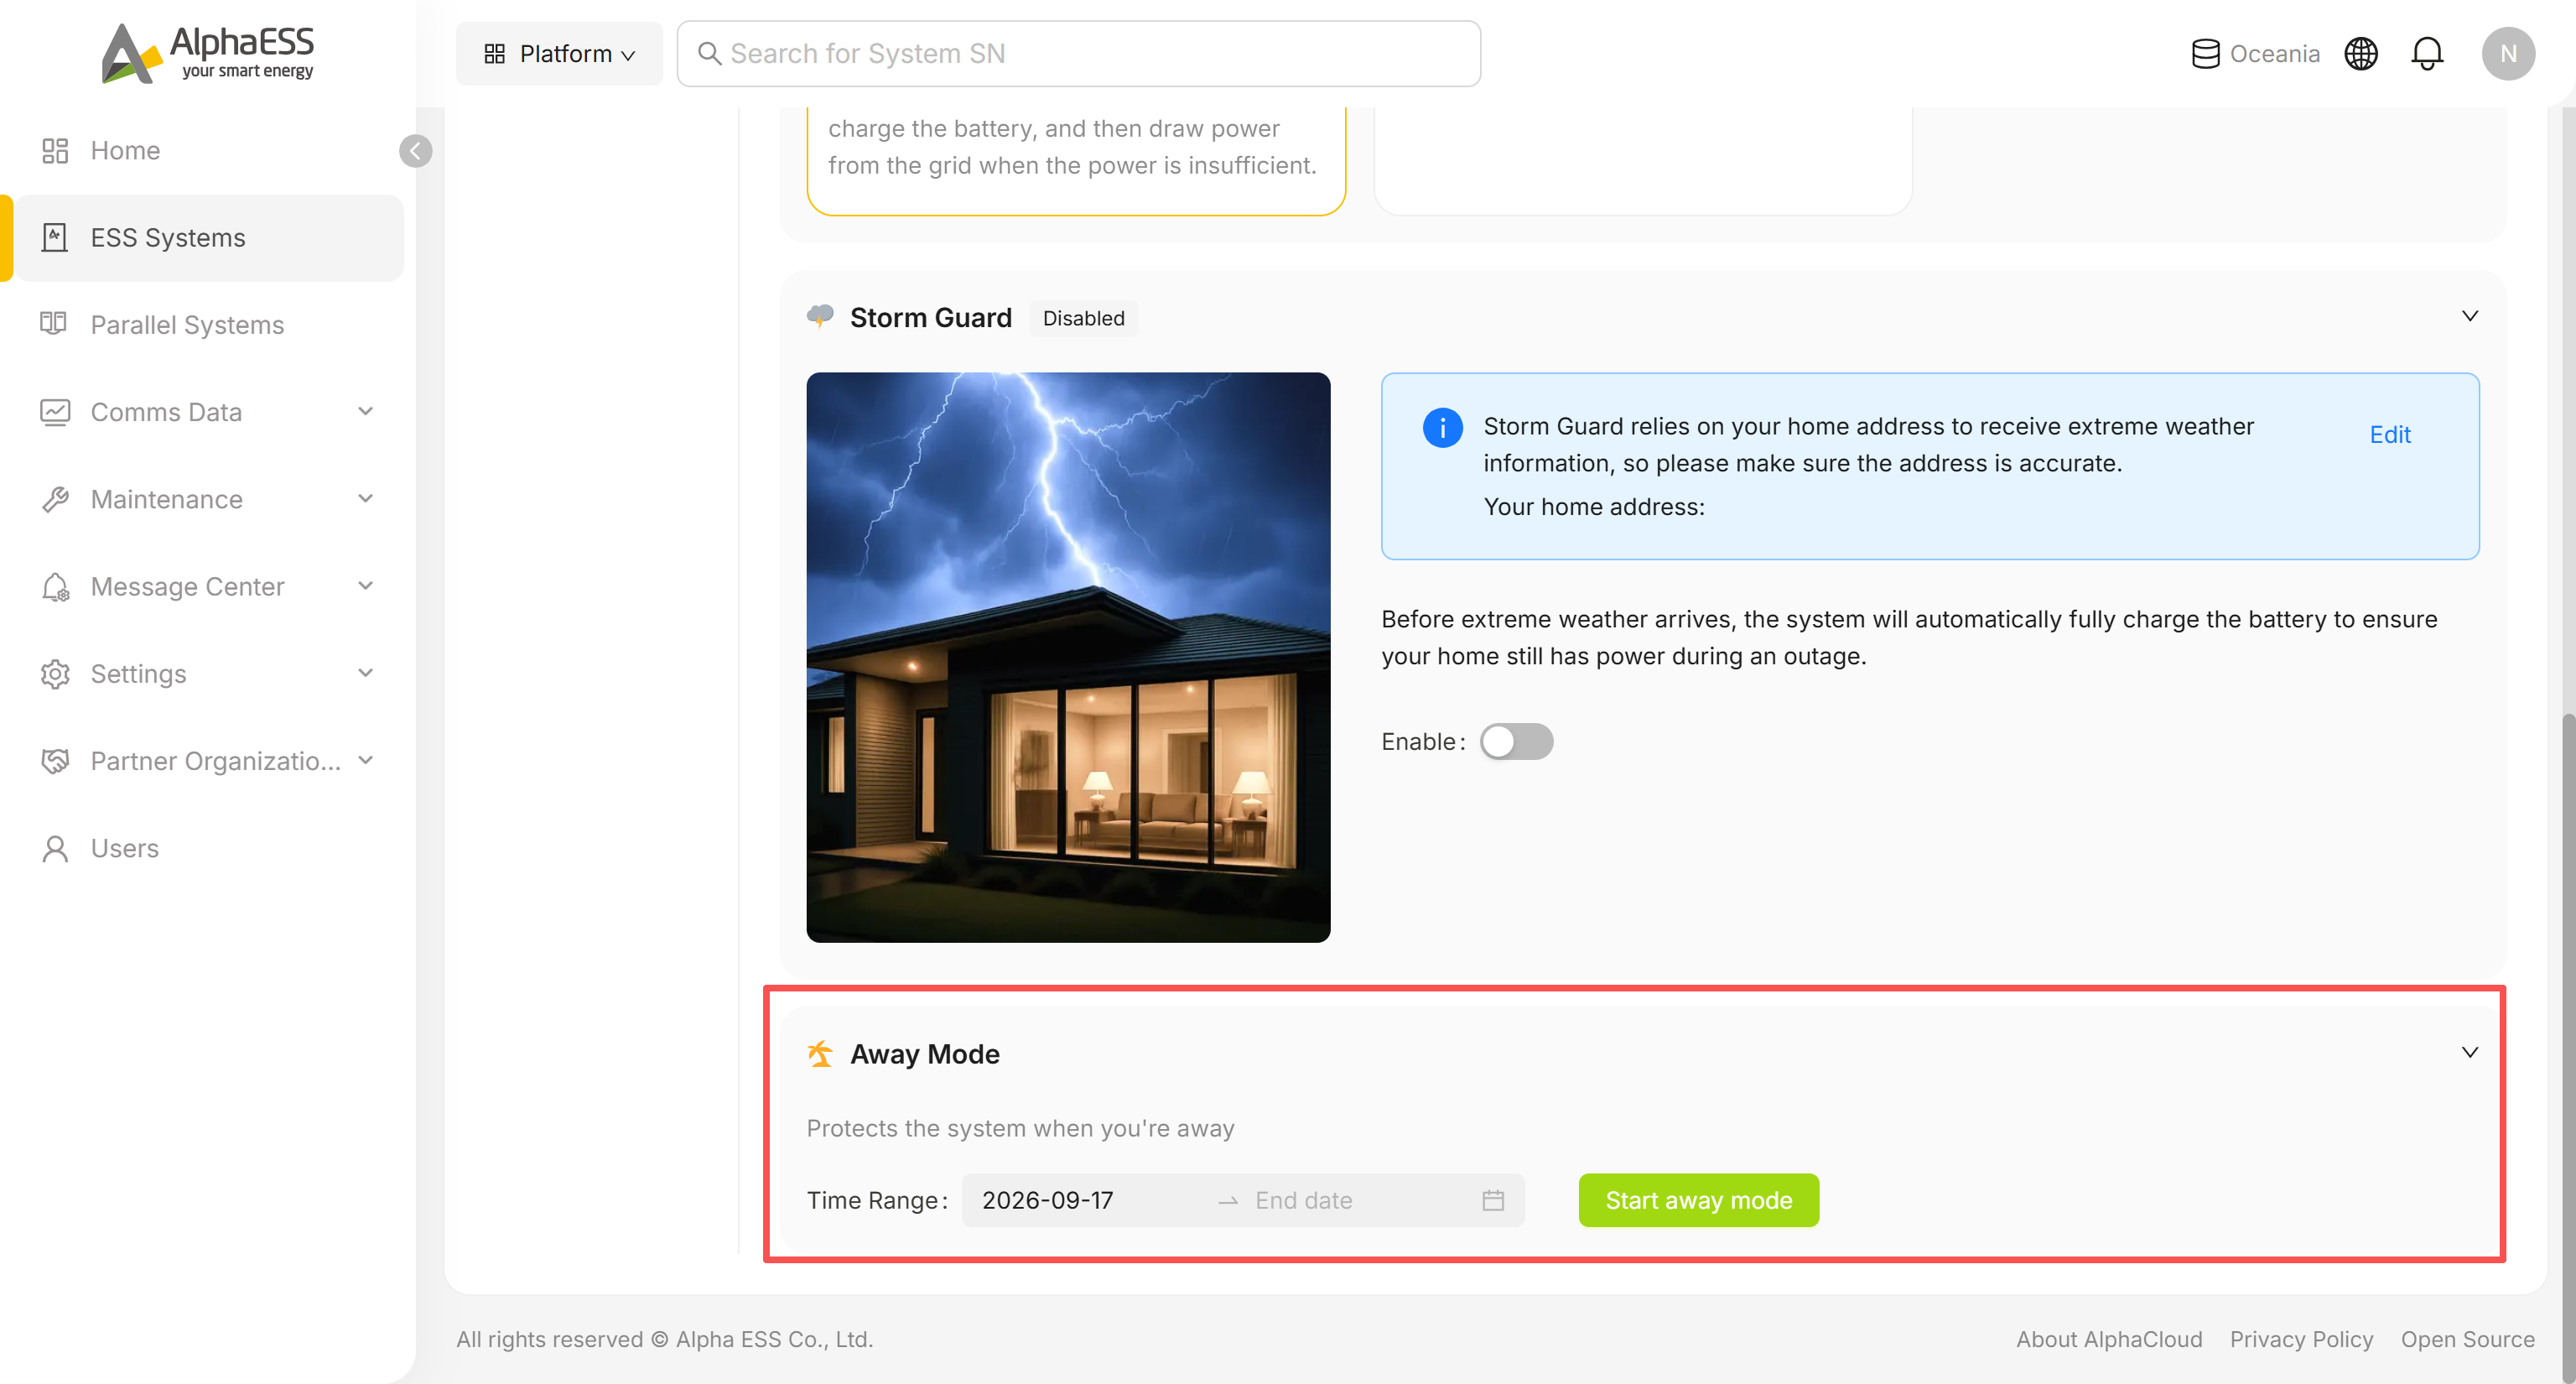Enable the Storm Guard toggle
Screen dimensions: 2576x1384
point(1516,741)
